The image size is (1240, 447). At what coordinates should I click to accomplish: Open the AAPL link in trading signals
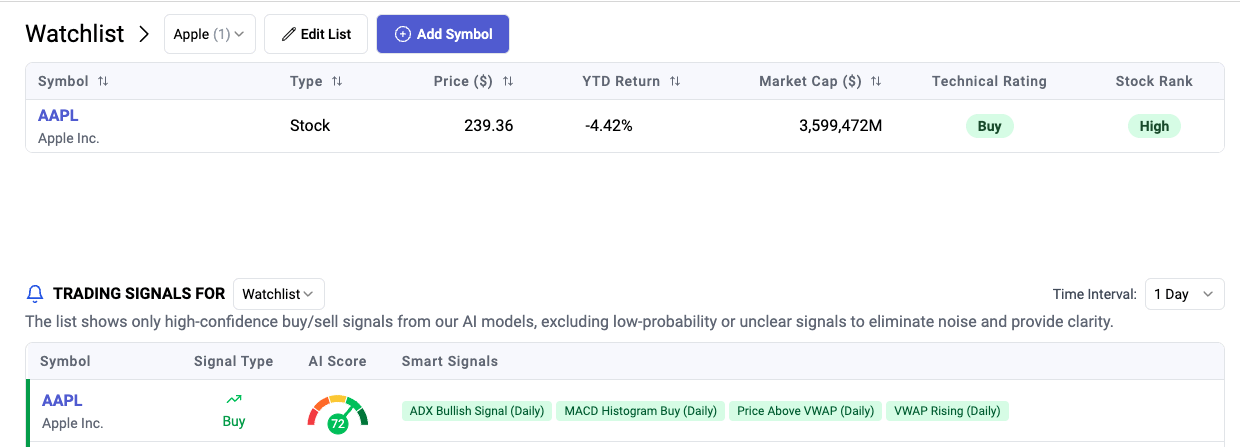coord(62,400)
